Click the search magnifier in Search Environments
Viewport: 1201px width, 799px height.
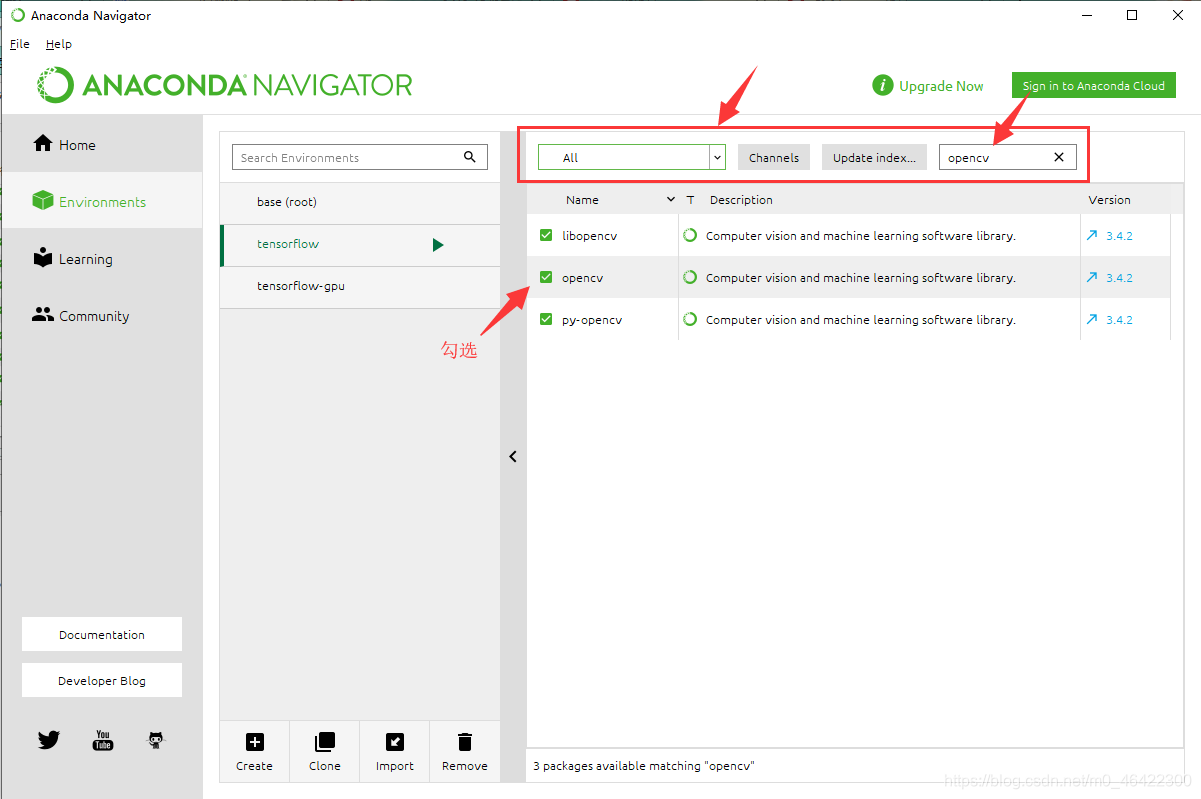pyautogui.click(x=470, y=157)
